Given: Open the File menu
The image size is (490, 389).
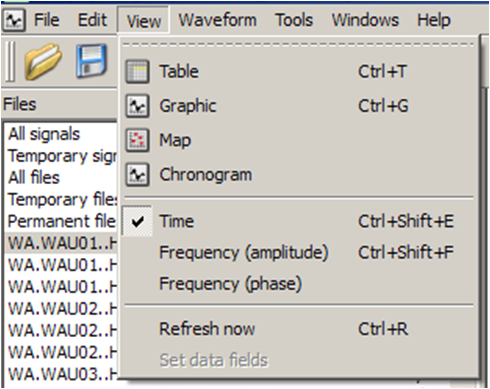Looking at the screenshot, I should (x=47, y=20).
